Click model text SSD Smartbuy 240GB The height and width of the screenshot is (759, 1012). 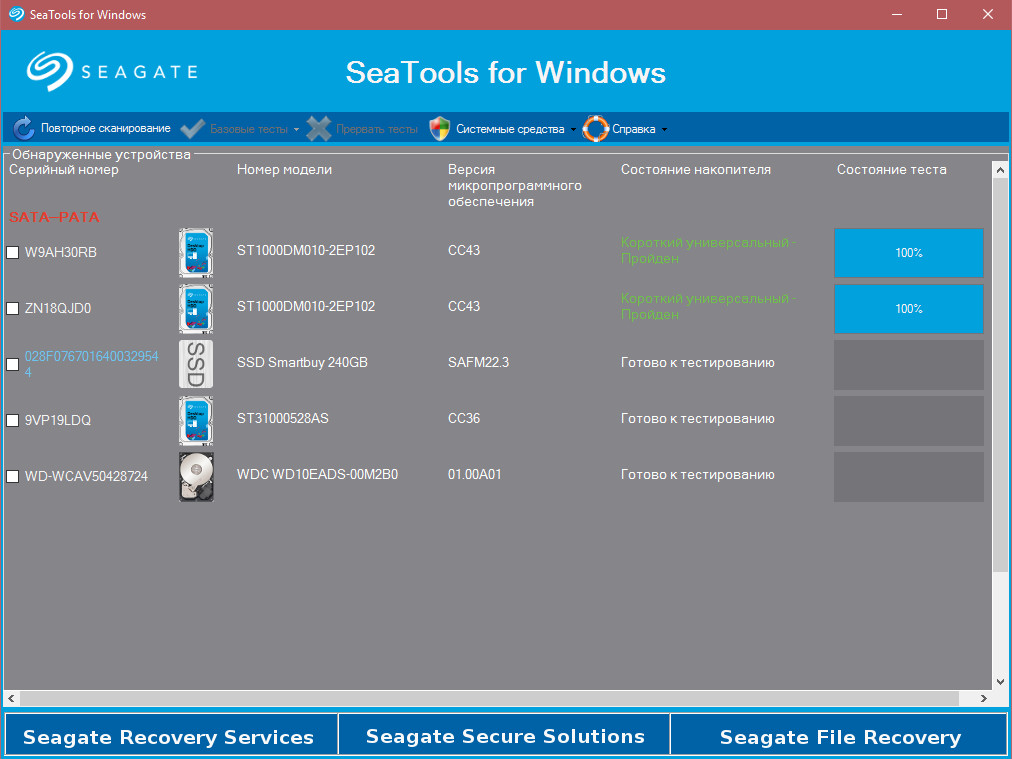pyautogui.click(x=302, y=362)
